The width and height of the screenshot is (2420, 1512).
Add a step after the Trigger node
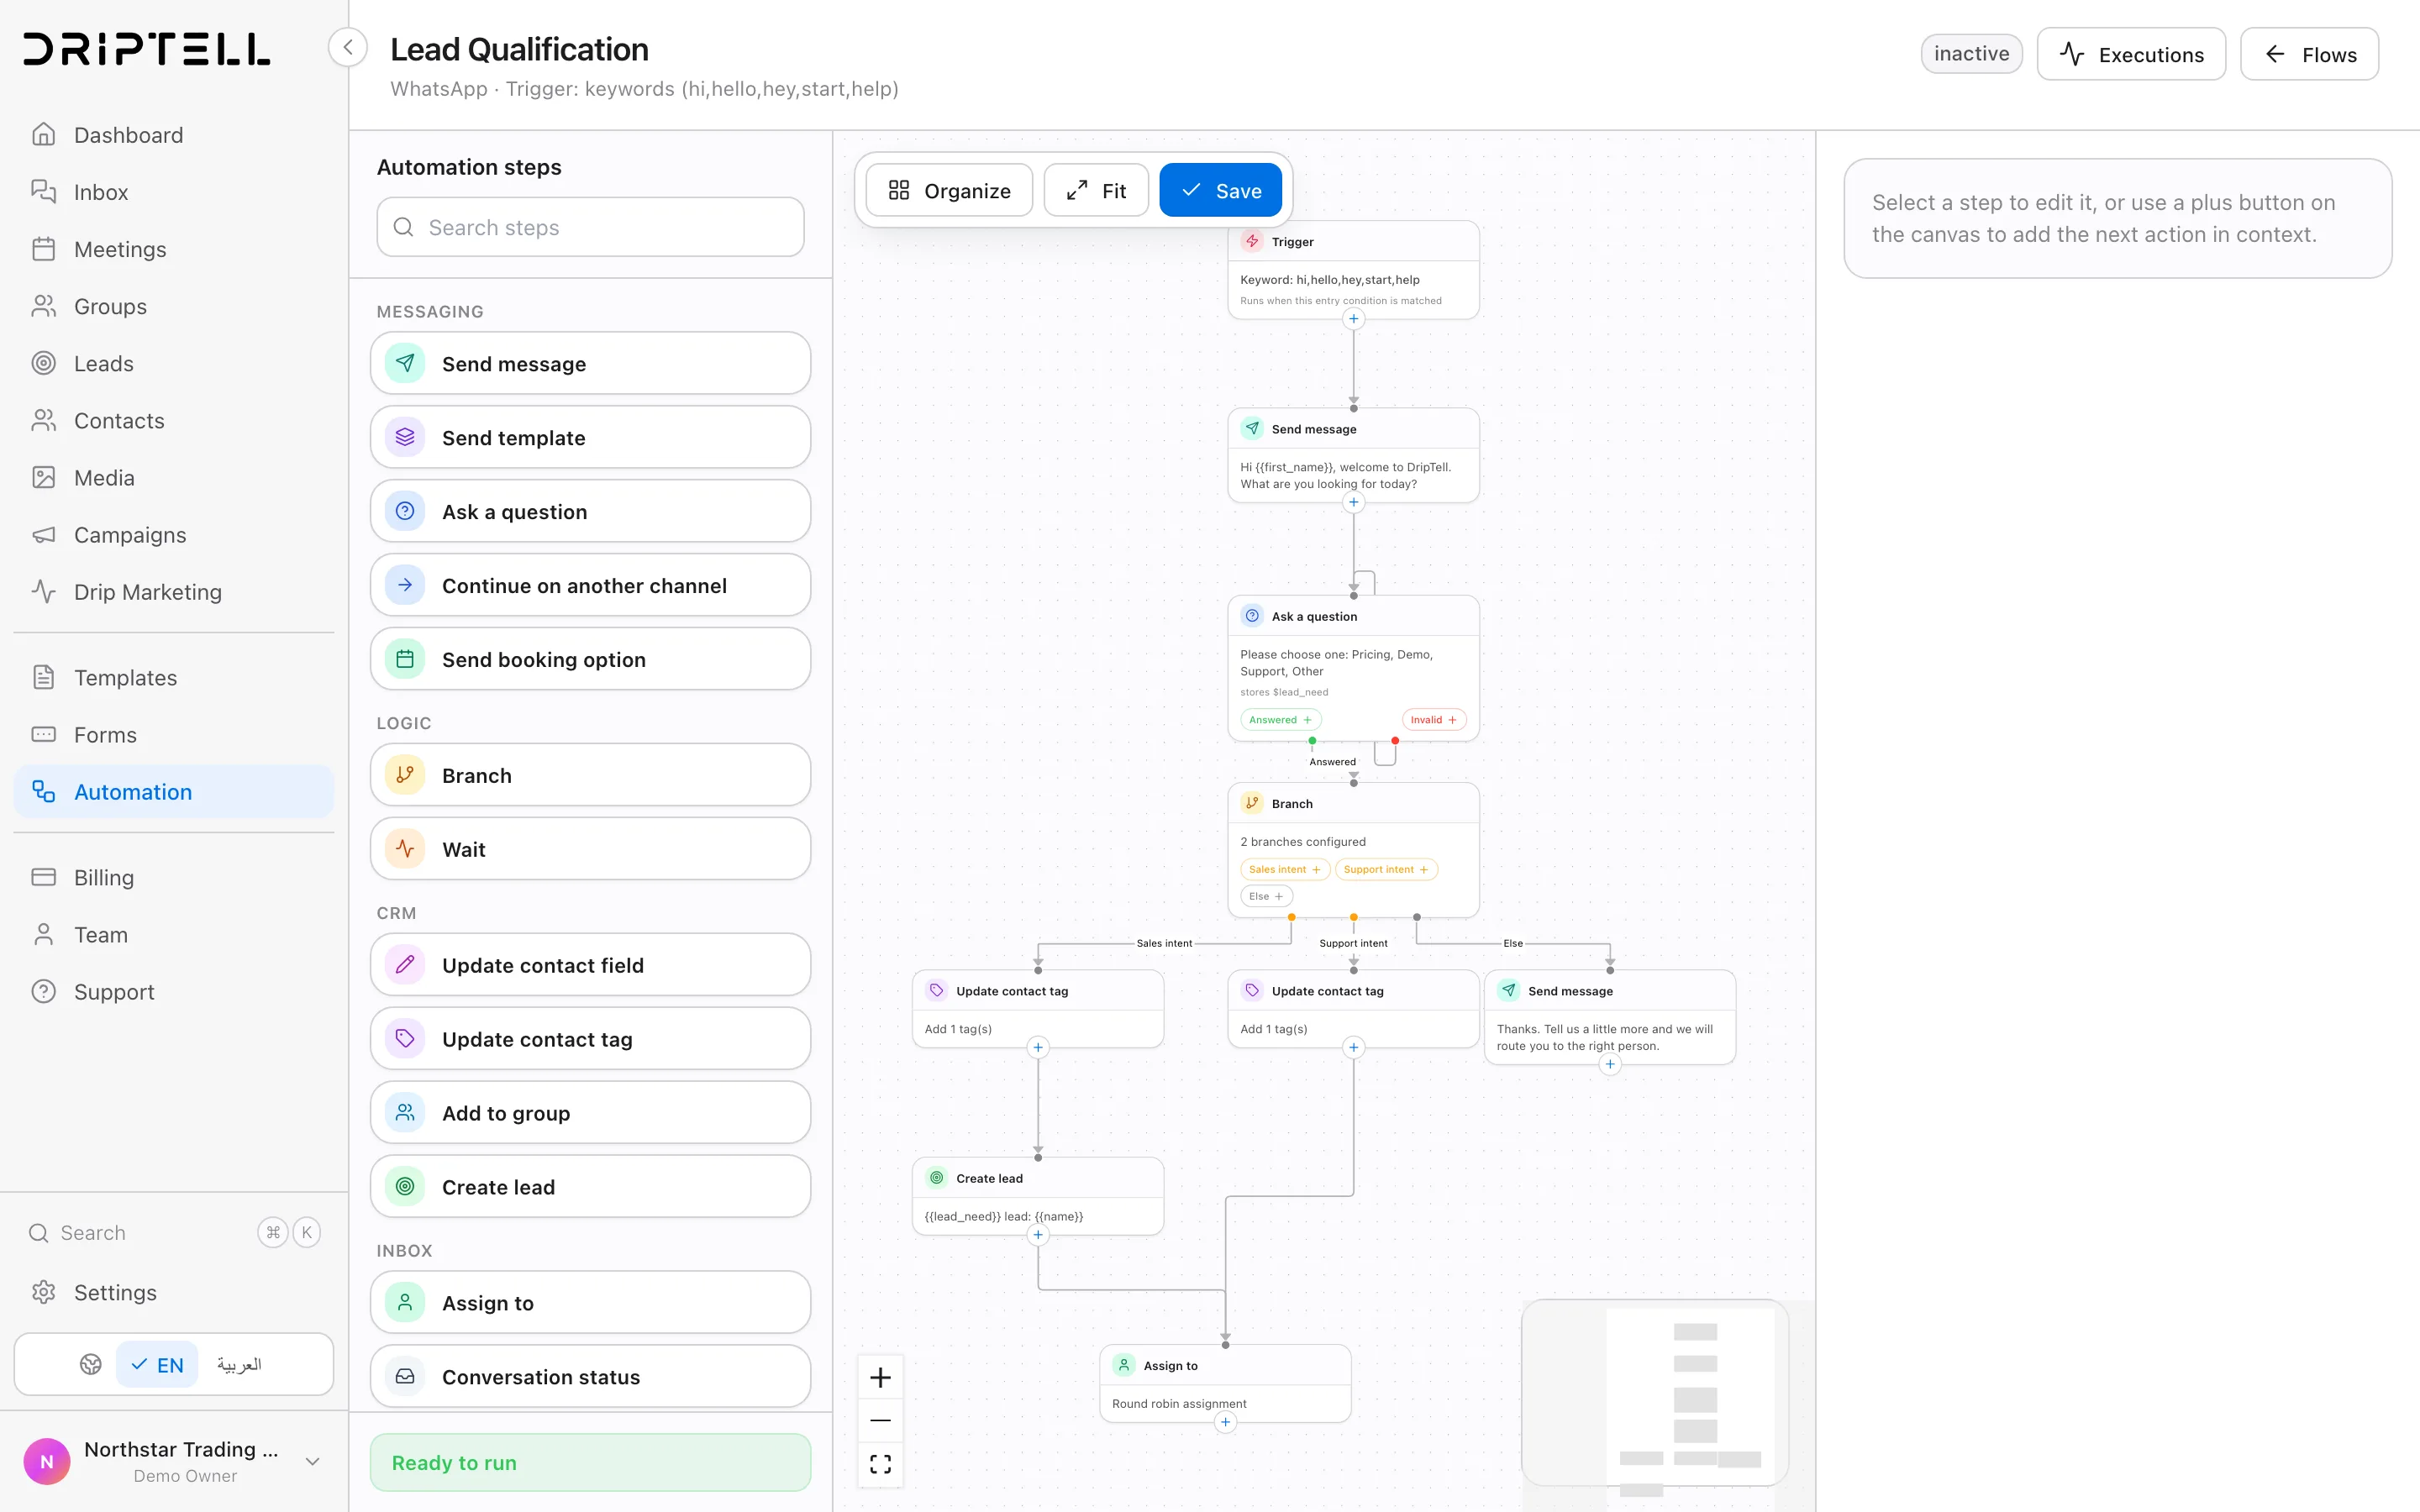pos(1353,319)
